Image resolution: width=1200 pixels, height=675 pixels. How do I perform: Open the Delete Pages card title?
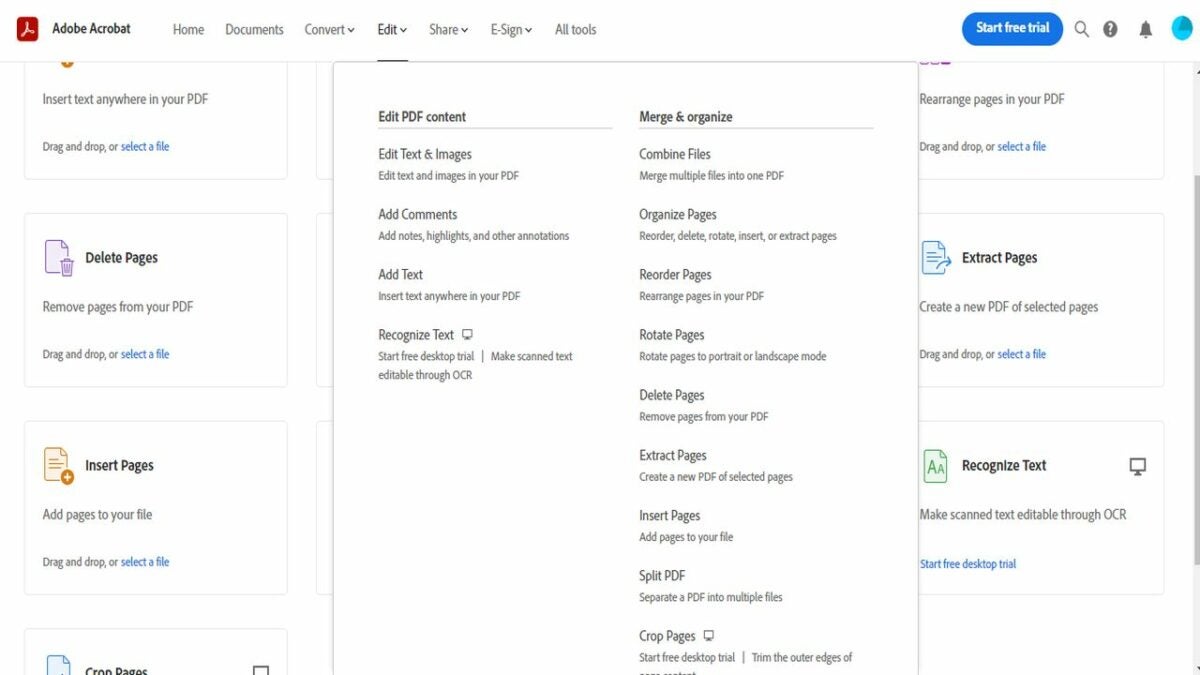tap(121, 257)
